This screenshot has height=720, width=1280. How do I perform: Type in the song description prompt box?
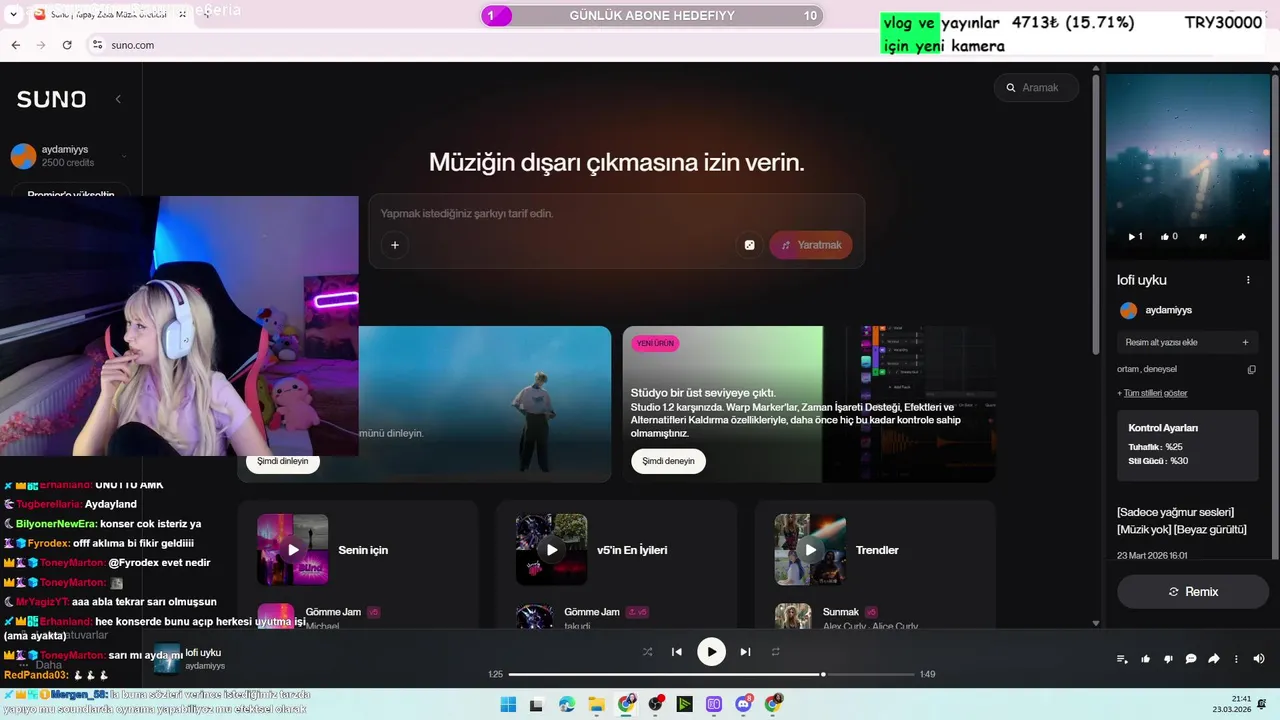(616, 213)
